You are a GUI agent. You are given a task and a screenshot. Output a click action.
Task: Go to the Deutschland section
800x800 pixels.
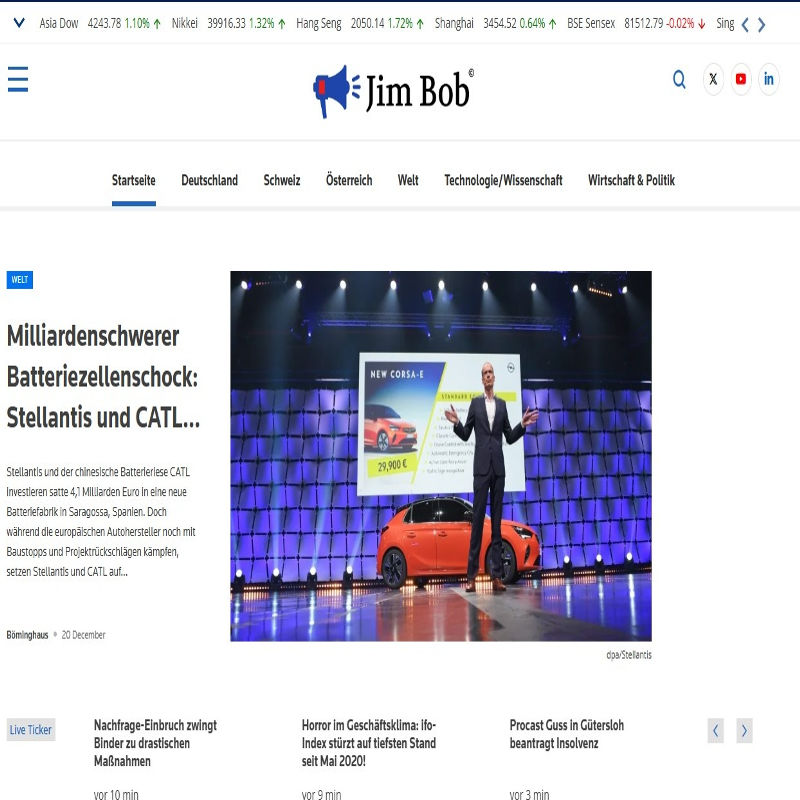209,181
